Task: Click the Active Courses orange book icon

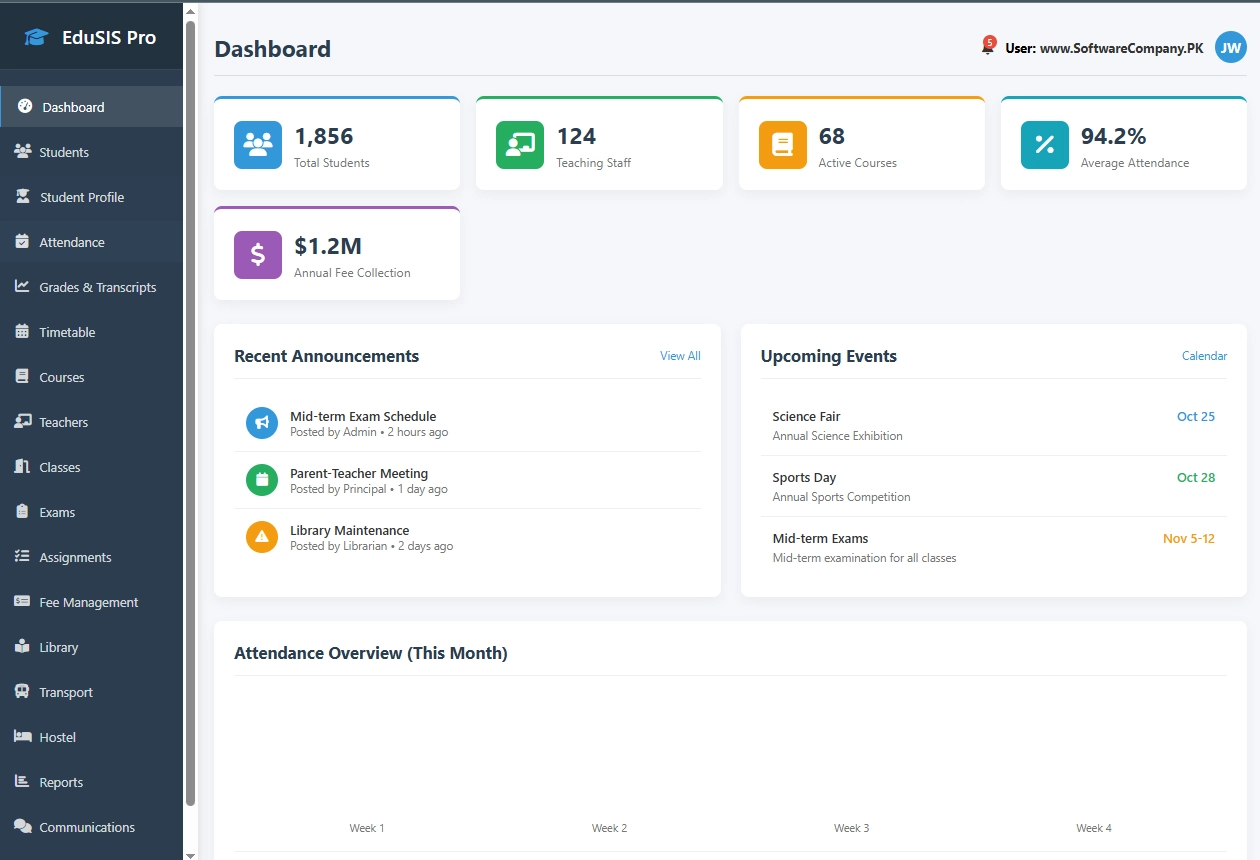Action: pos(782,145)
